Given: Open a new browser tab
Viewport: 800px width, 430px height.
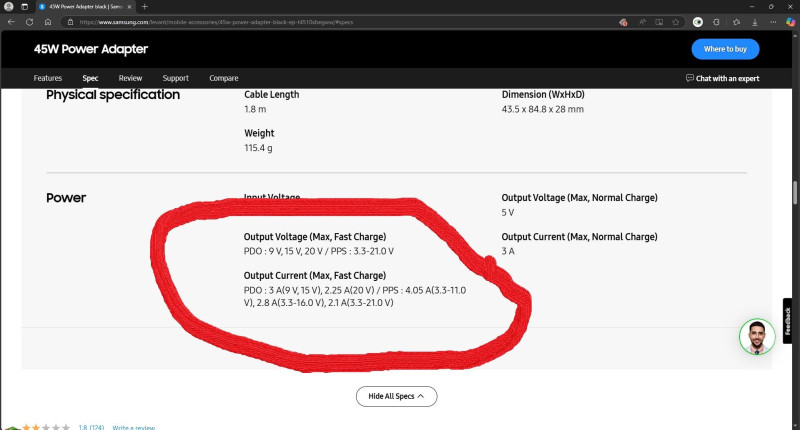Looking at the screenshot, I should point(145,7).
